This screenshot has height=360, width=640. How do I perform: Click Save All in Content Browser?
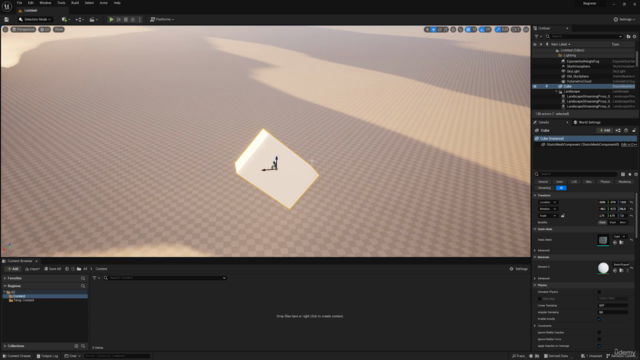click(53, 269)
